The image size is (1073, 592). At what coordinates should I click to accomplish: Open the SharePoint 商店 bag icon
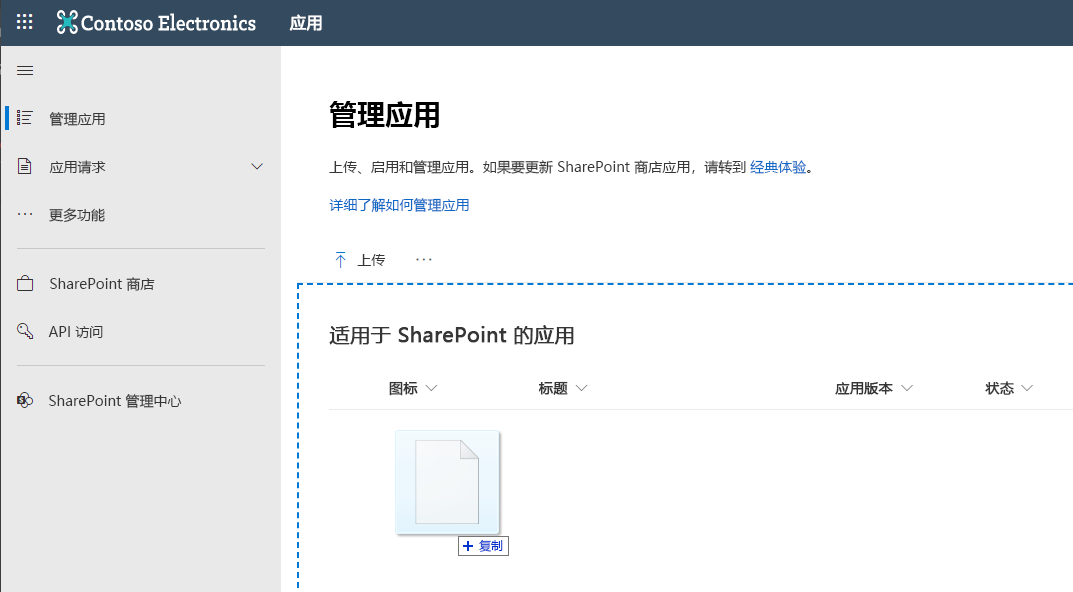click(24, 283)
